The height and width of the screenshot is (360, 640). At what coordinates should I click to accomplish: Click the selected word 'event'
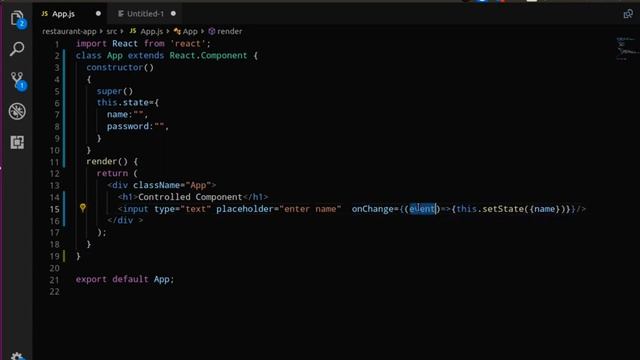click(422, 209)
